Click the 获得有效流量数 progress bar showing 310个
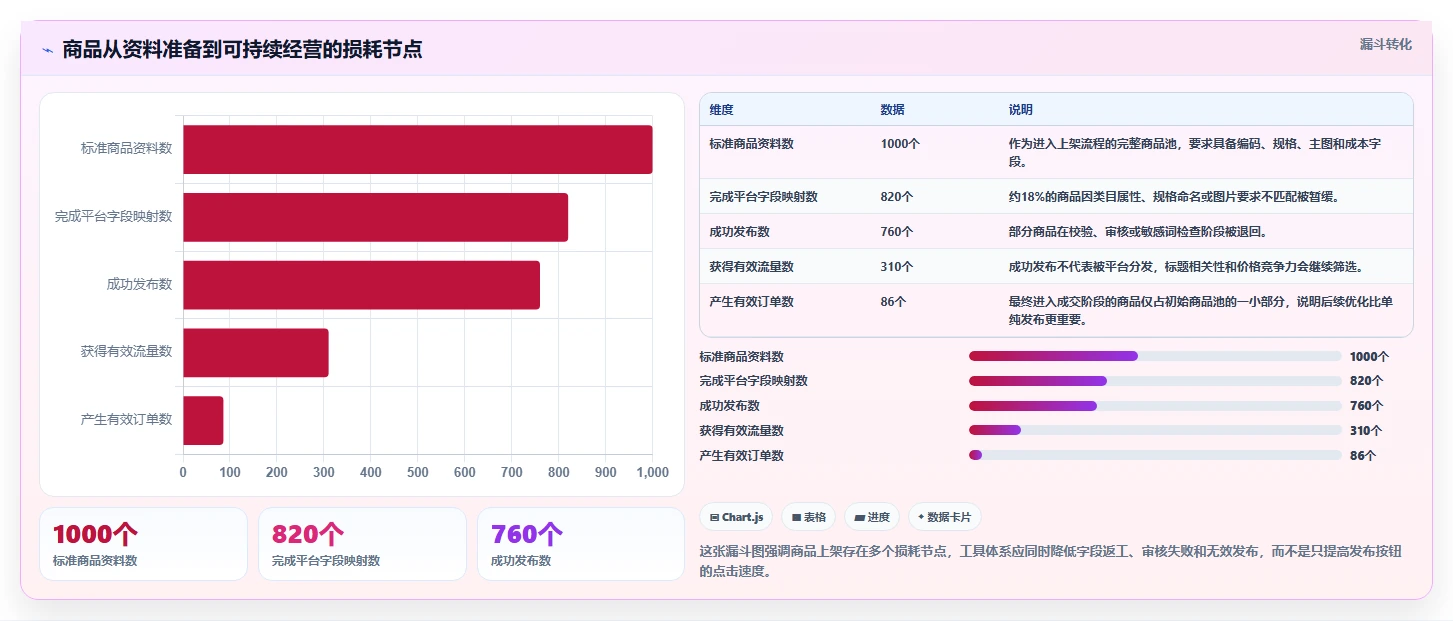This screenshot has width=1453, height=621. [x=1155, y=430]
